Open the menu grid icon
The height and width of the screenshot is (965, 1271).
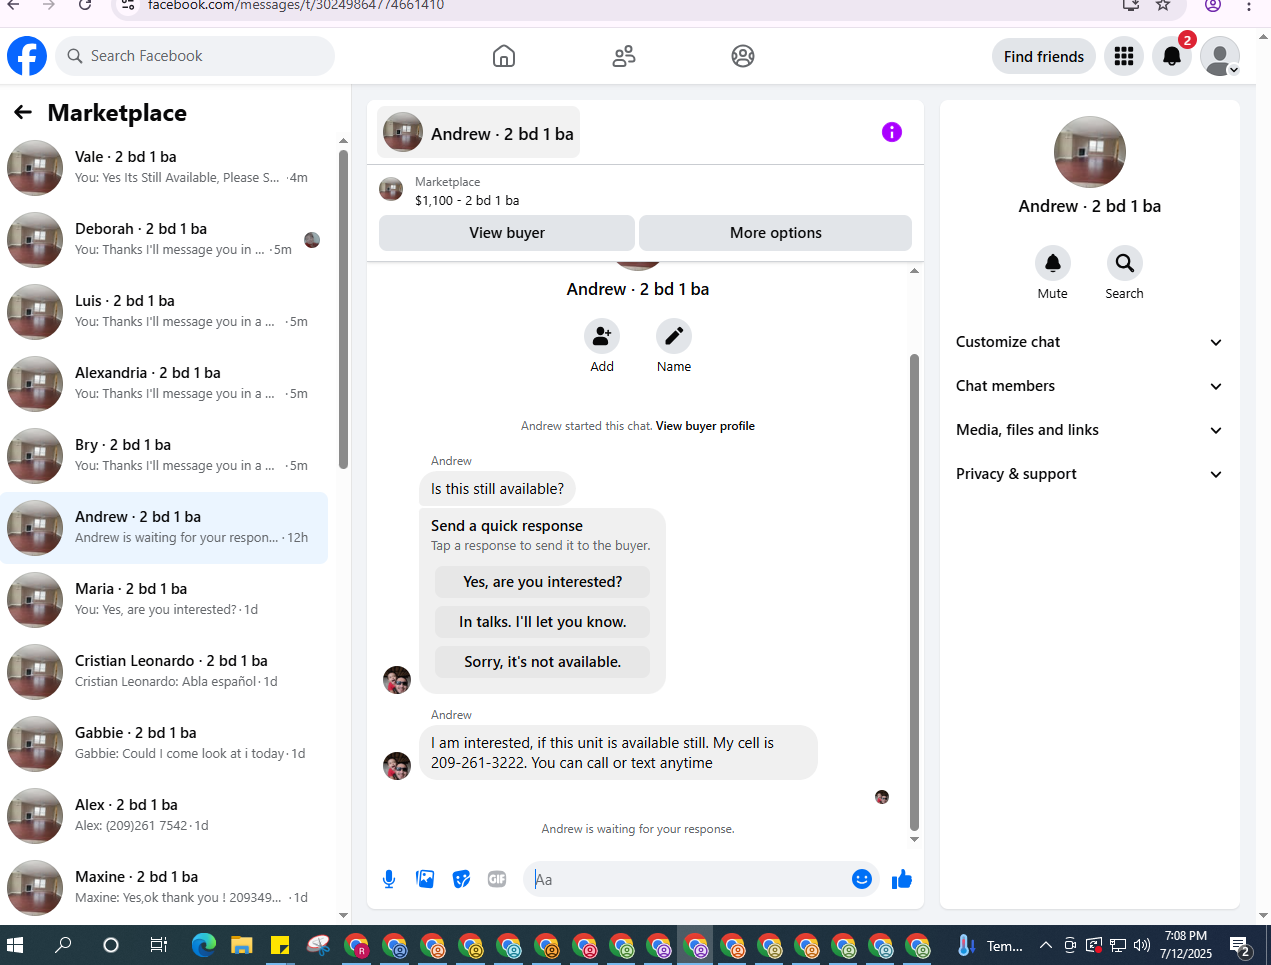pyautogui.click(x=1124, y=56)
